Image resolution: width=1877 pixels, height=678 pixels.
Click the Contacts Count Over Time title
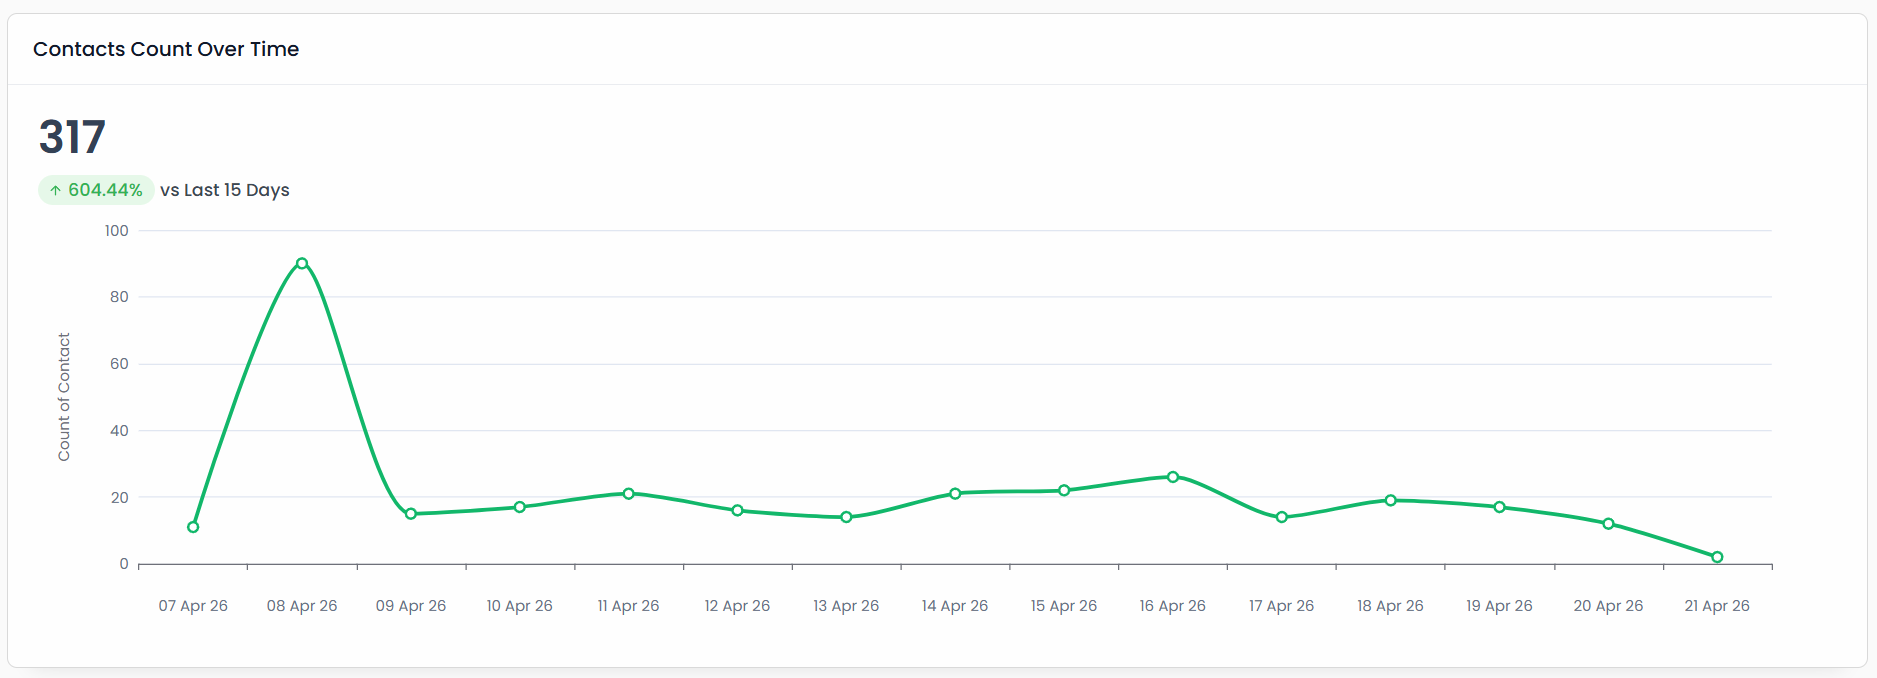(x=166, y=49)
